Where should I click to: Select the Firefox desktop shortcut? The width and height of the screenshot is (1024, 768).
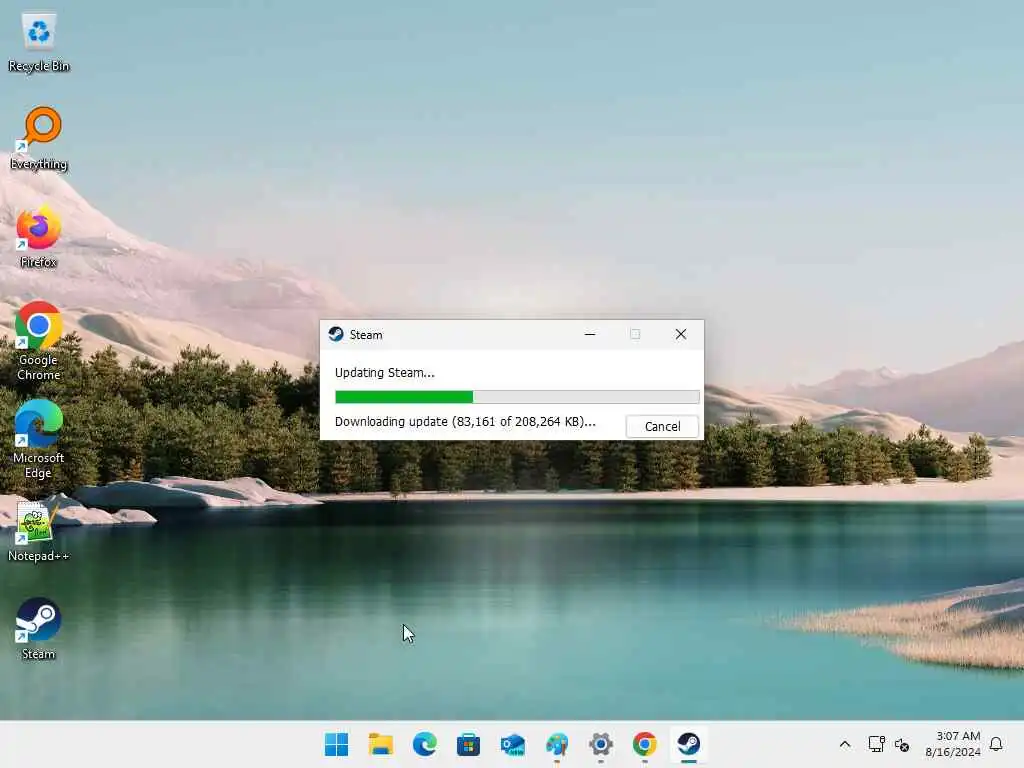(39, 236)
